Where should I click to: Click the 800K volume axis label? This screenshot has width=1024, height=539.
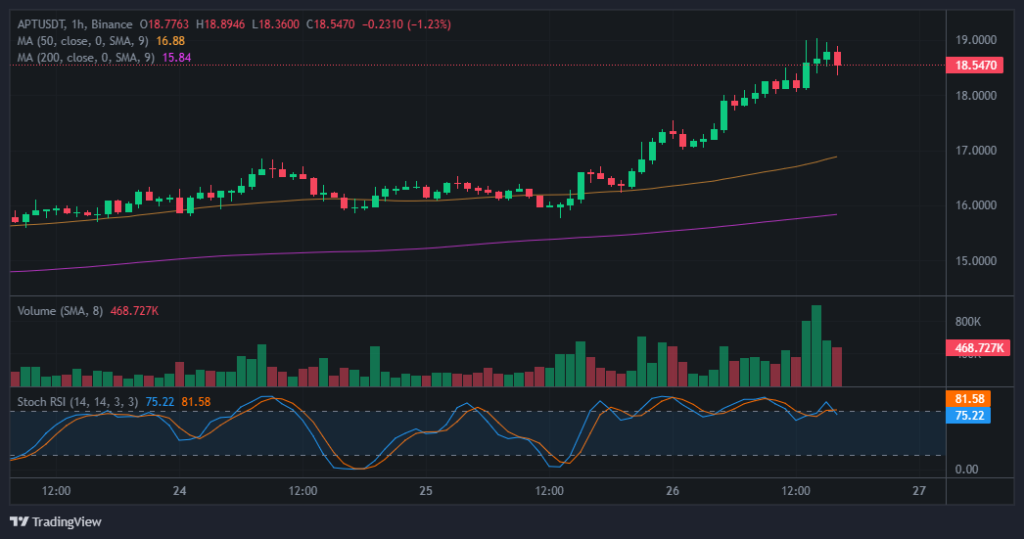click(x=968, y=322)
